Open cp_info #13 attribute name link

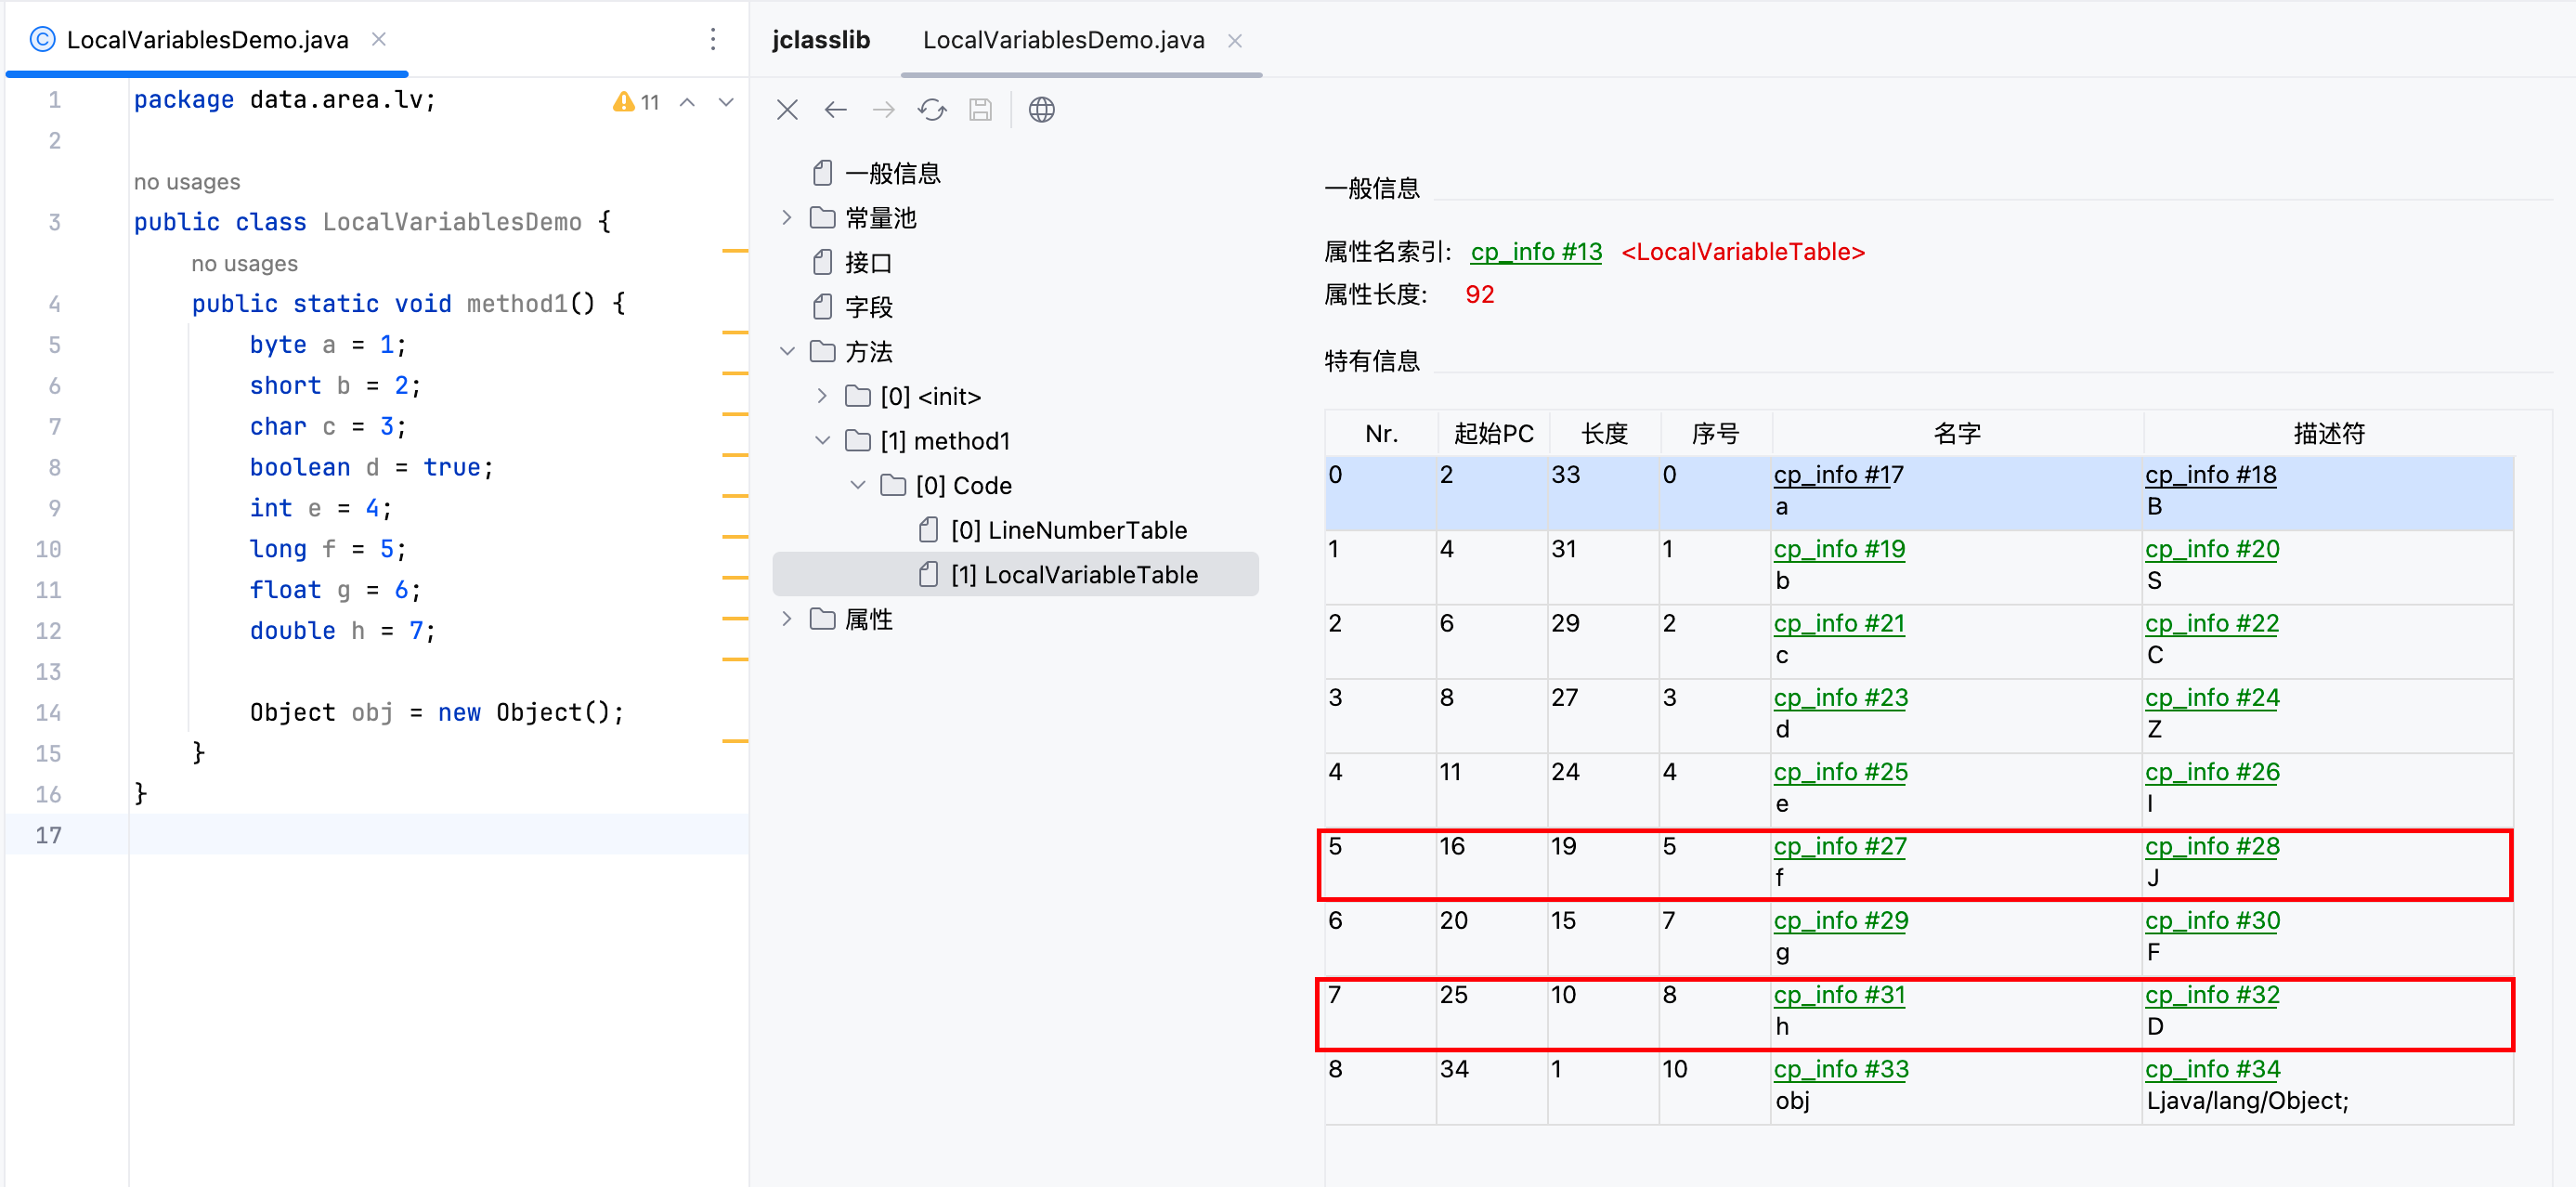coord(1536,252)
